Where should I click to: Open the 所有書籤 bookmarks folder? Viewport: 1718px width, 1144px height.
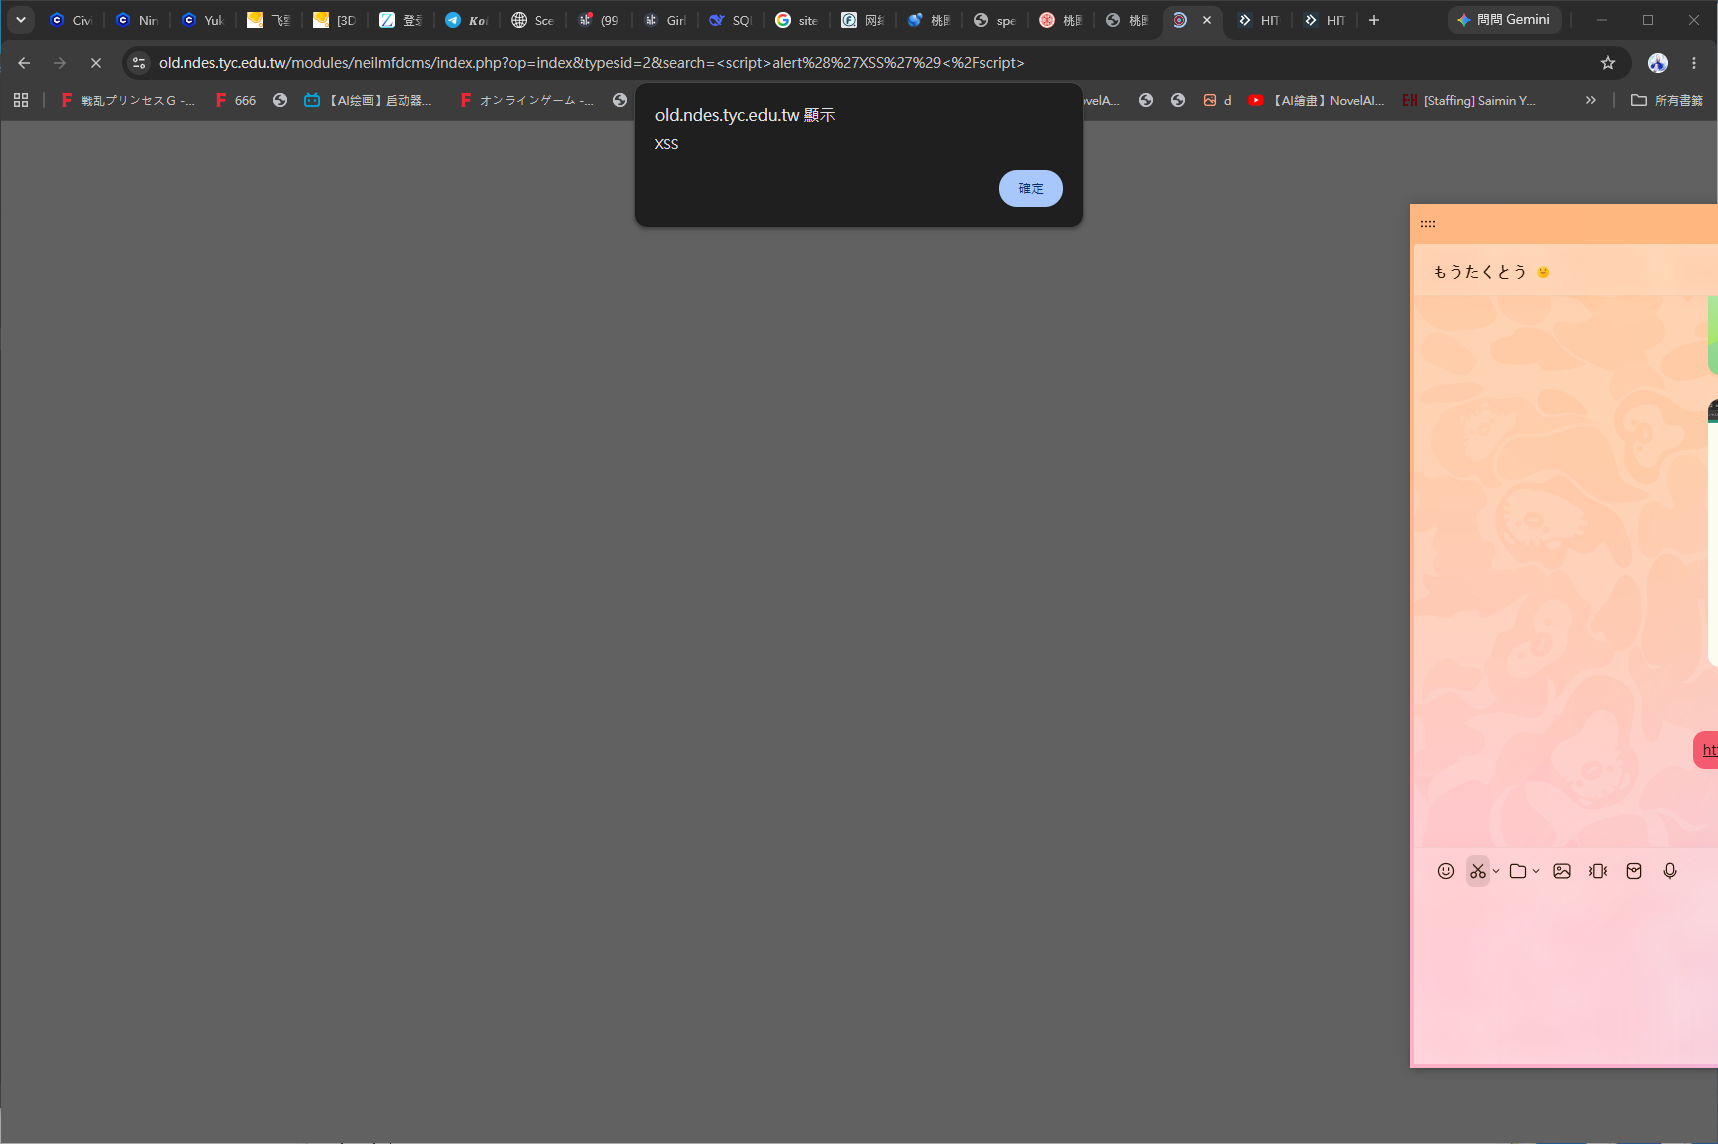tap(1667, 100)
